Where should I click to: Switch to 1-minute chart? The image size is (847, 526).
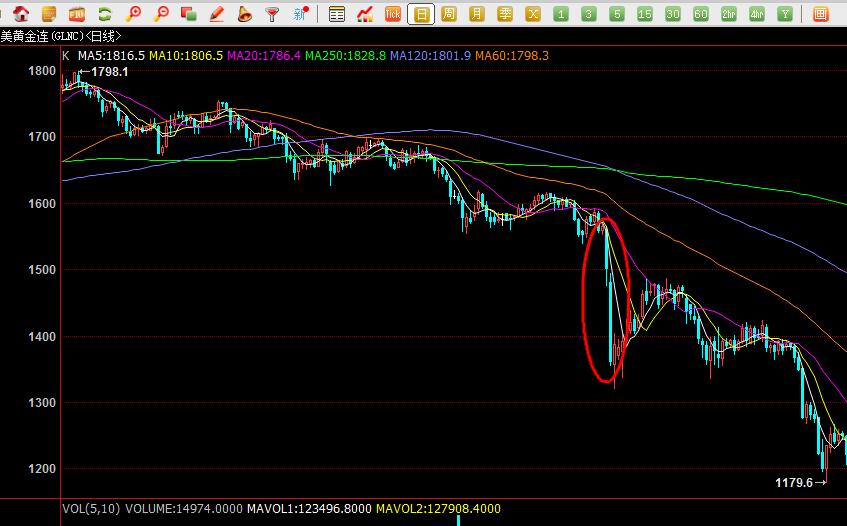(561, 14)
